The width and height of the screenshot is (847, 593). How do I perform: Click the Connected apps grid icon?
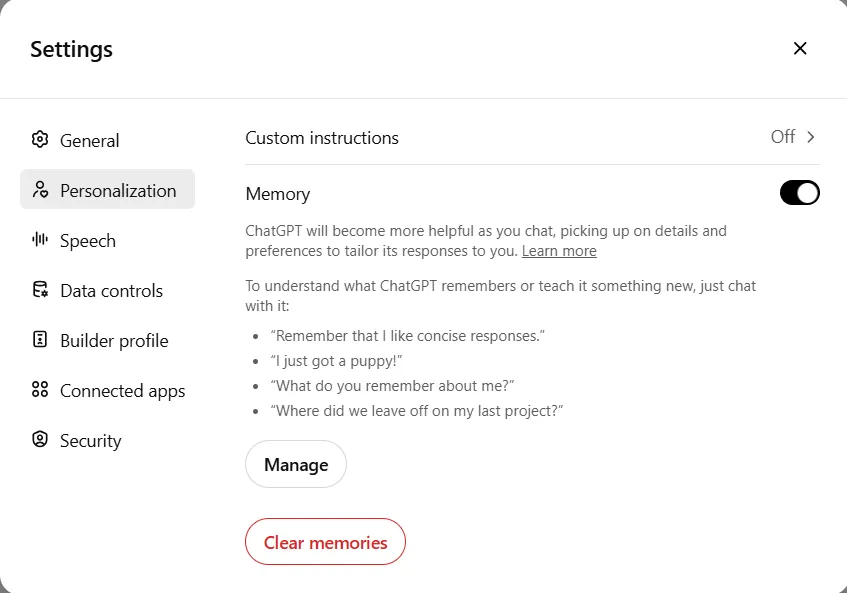pos(40,389)
